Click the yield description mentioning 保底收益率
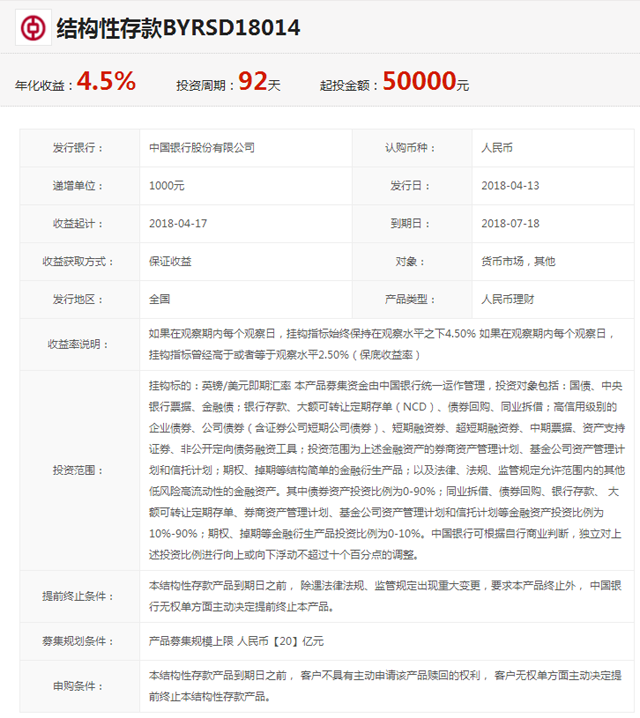This screenshot has height=718, width=640. click(381, 344)
